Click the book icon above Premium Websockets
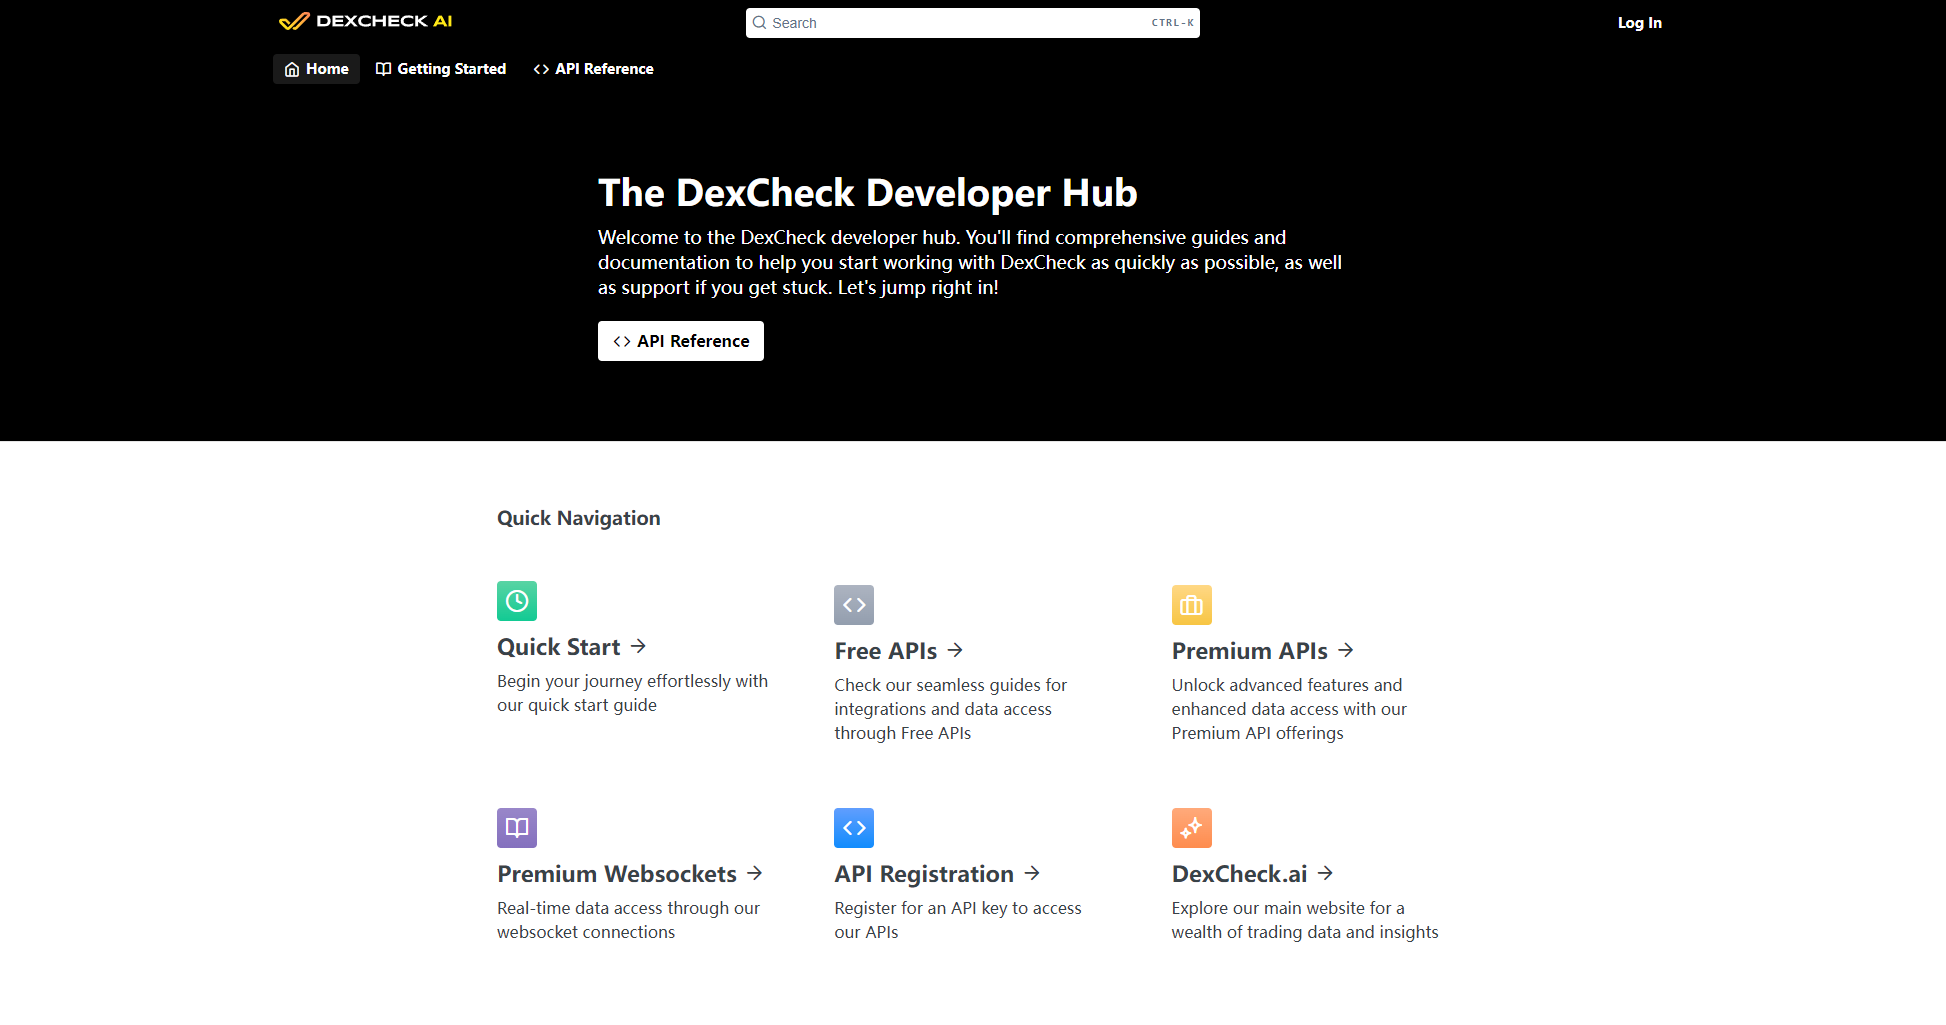The image size is (1946, 1025). [x=516, y=828]
